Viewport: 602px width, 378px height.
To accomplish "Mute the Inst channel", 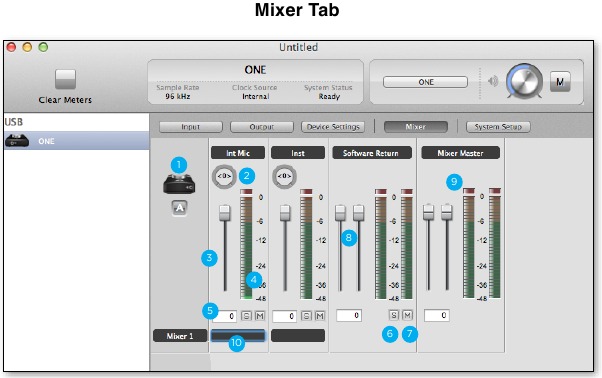I will [320, 316].
